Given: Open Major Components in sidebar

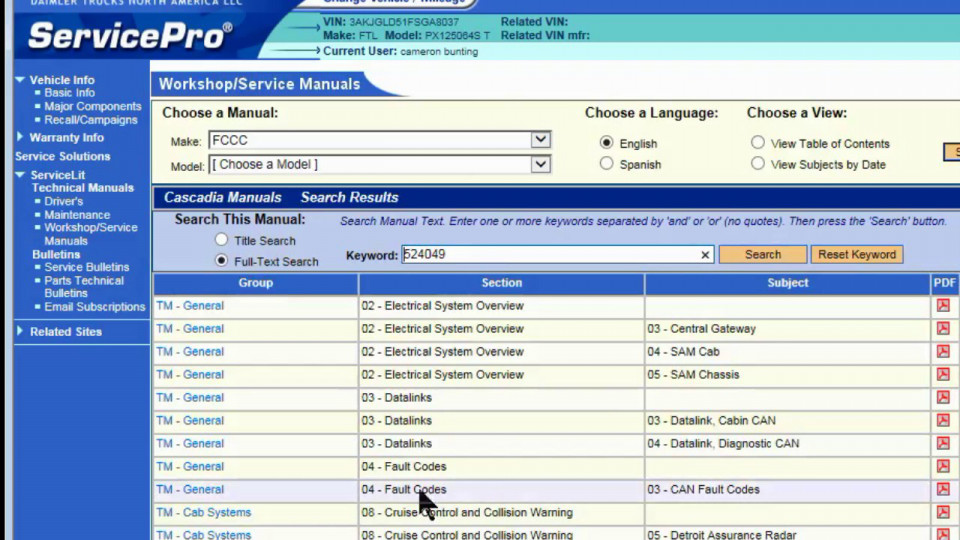Looking at the screenshot, I should click(92, 106).
